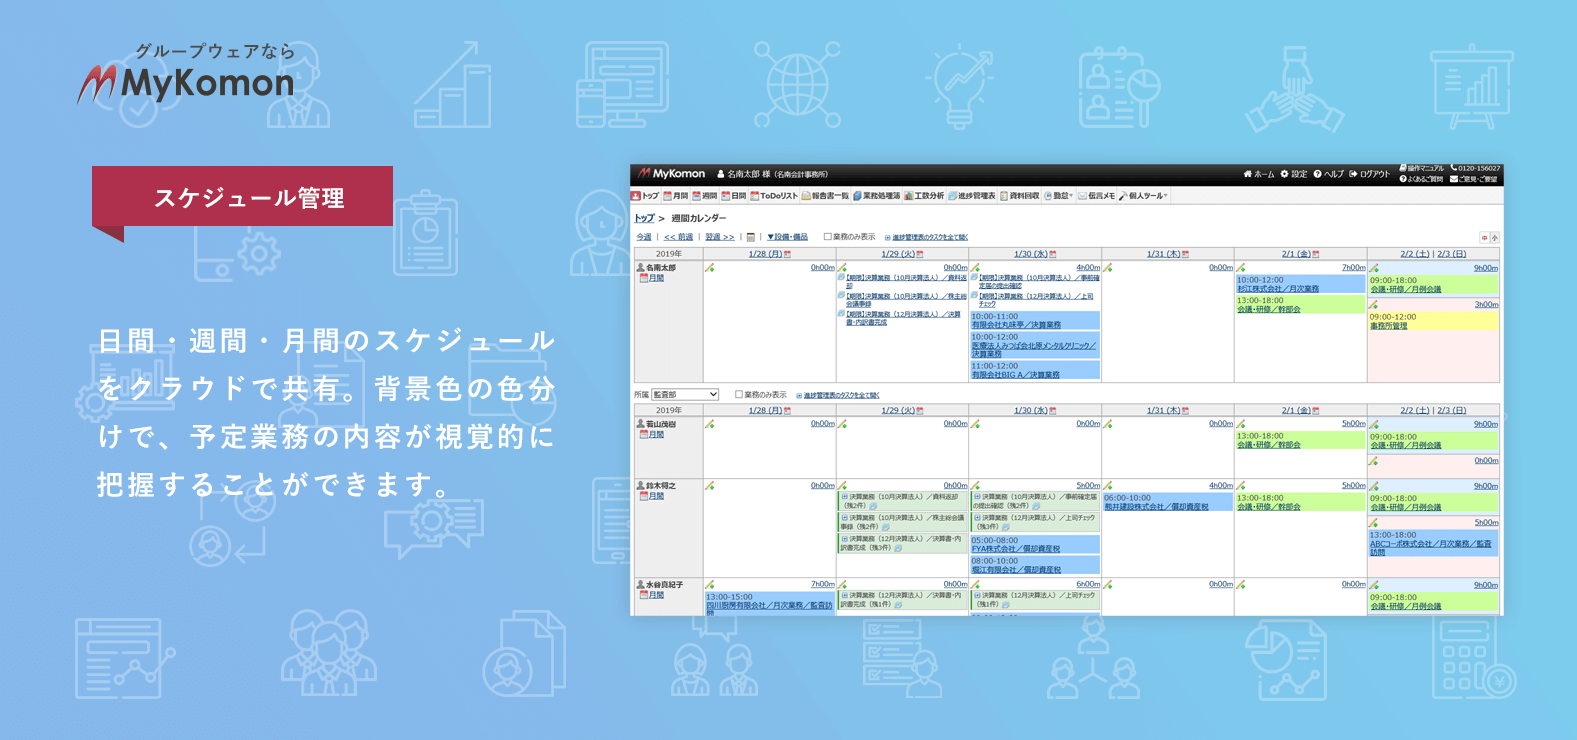Open the 有限会社丸味亭/決算業務 event

tap(1017, 325)
